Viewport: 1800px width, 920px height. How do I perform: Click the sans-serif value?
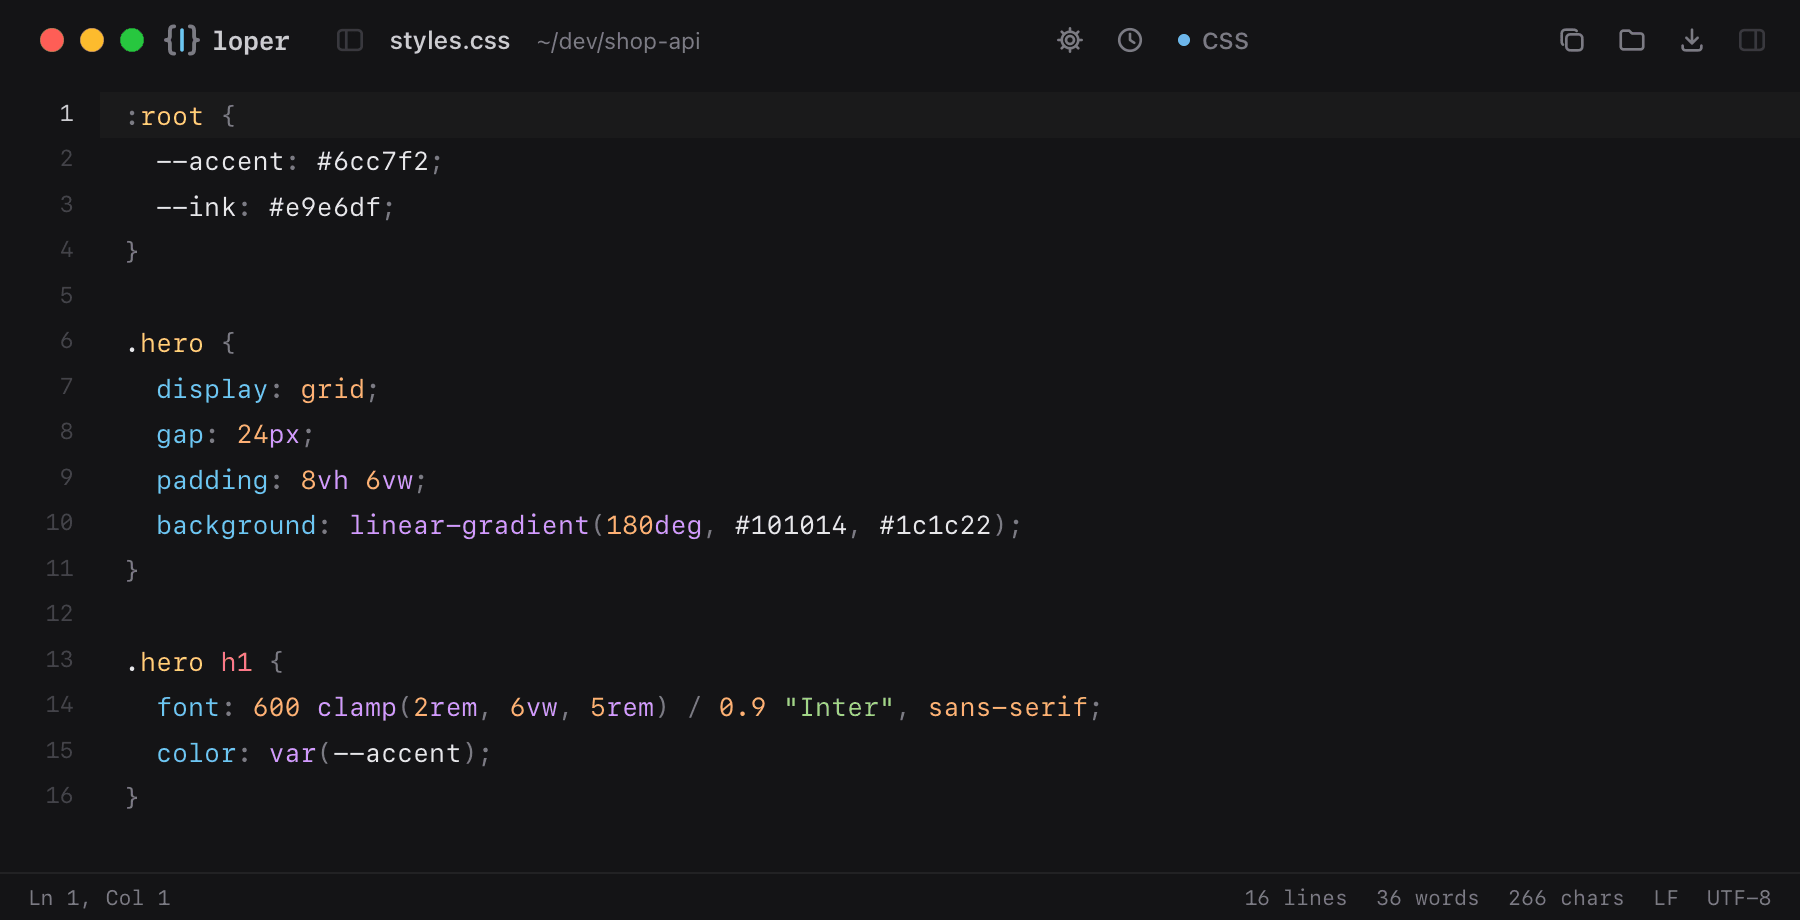[x=1007, y=707]
